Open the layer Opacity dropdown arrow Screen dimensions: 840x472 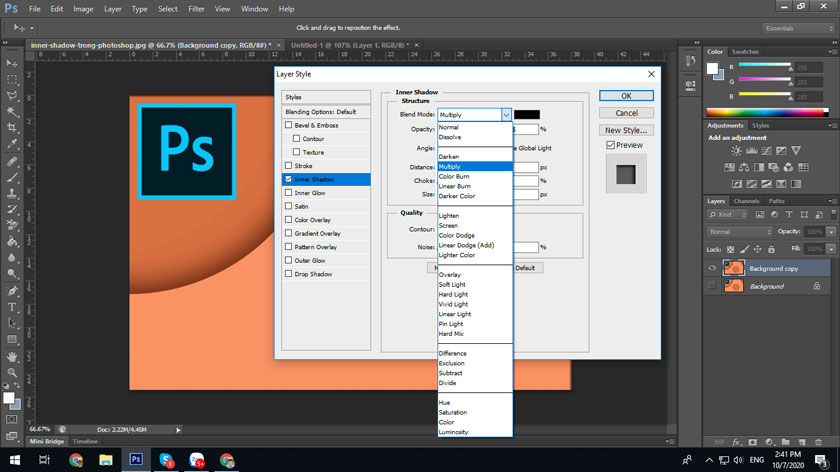click(831, 232)
